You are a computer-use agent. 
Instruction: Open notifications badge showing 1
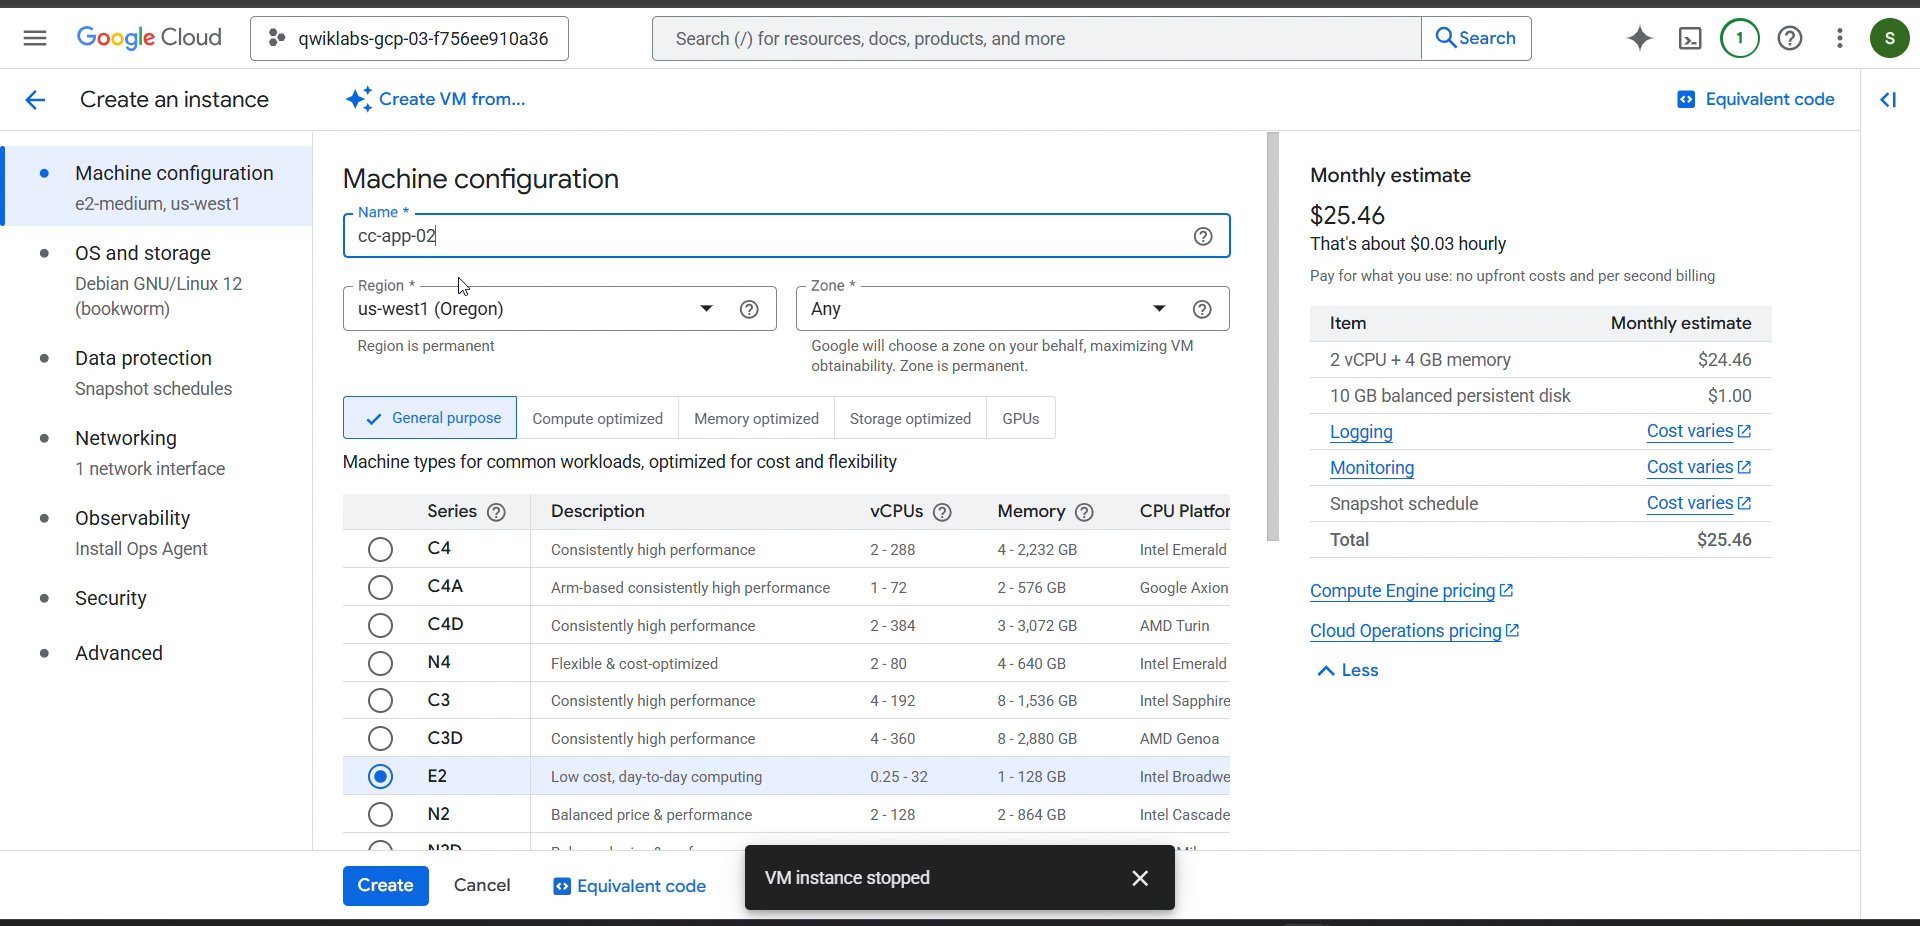tap(1740, 38)
